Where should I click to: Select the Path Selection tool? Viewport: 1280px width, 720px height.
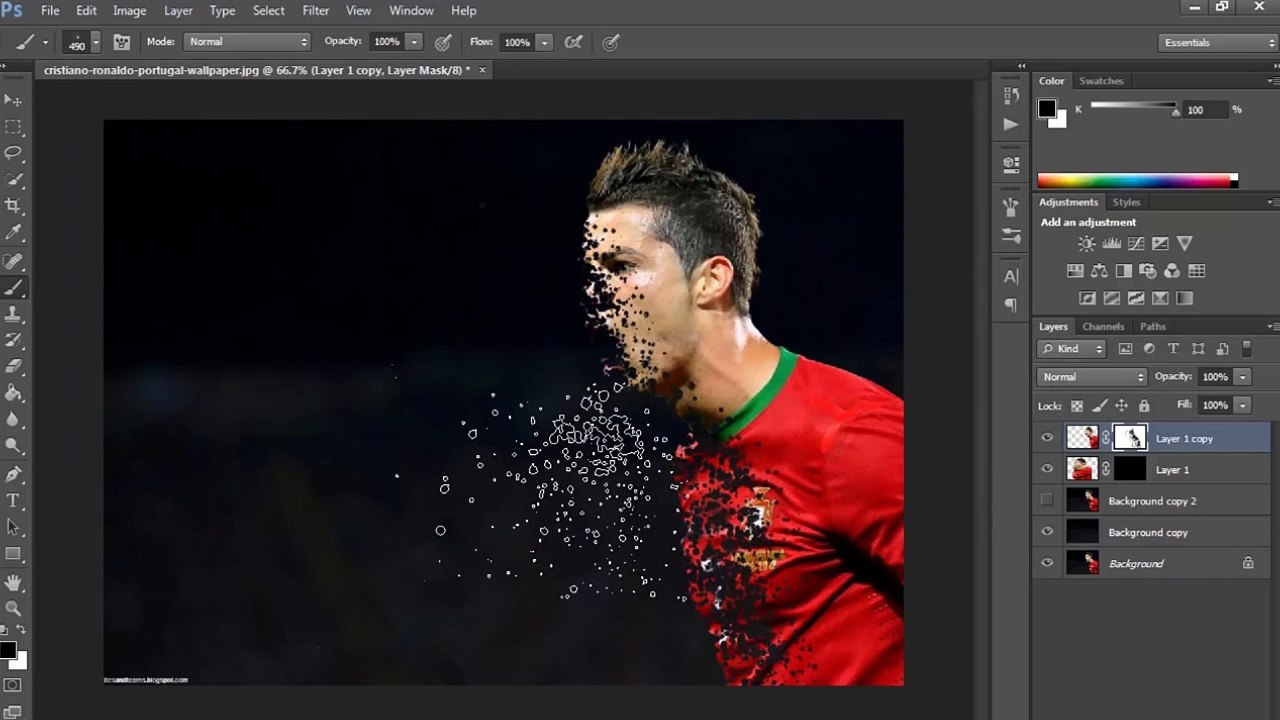[13, 527]
